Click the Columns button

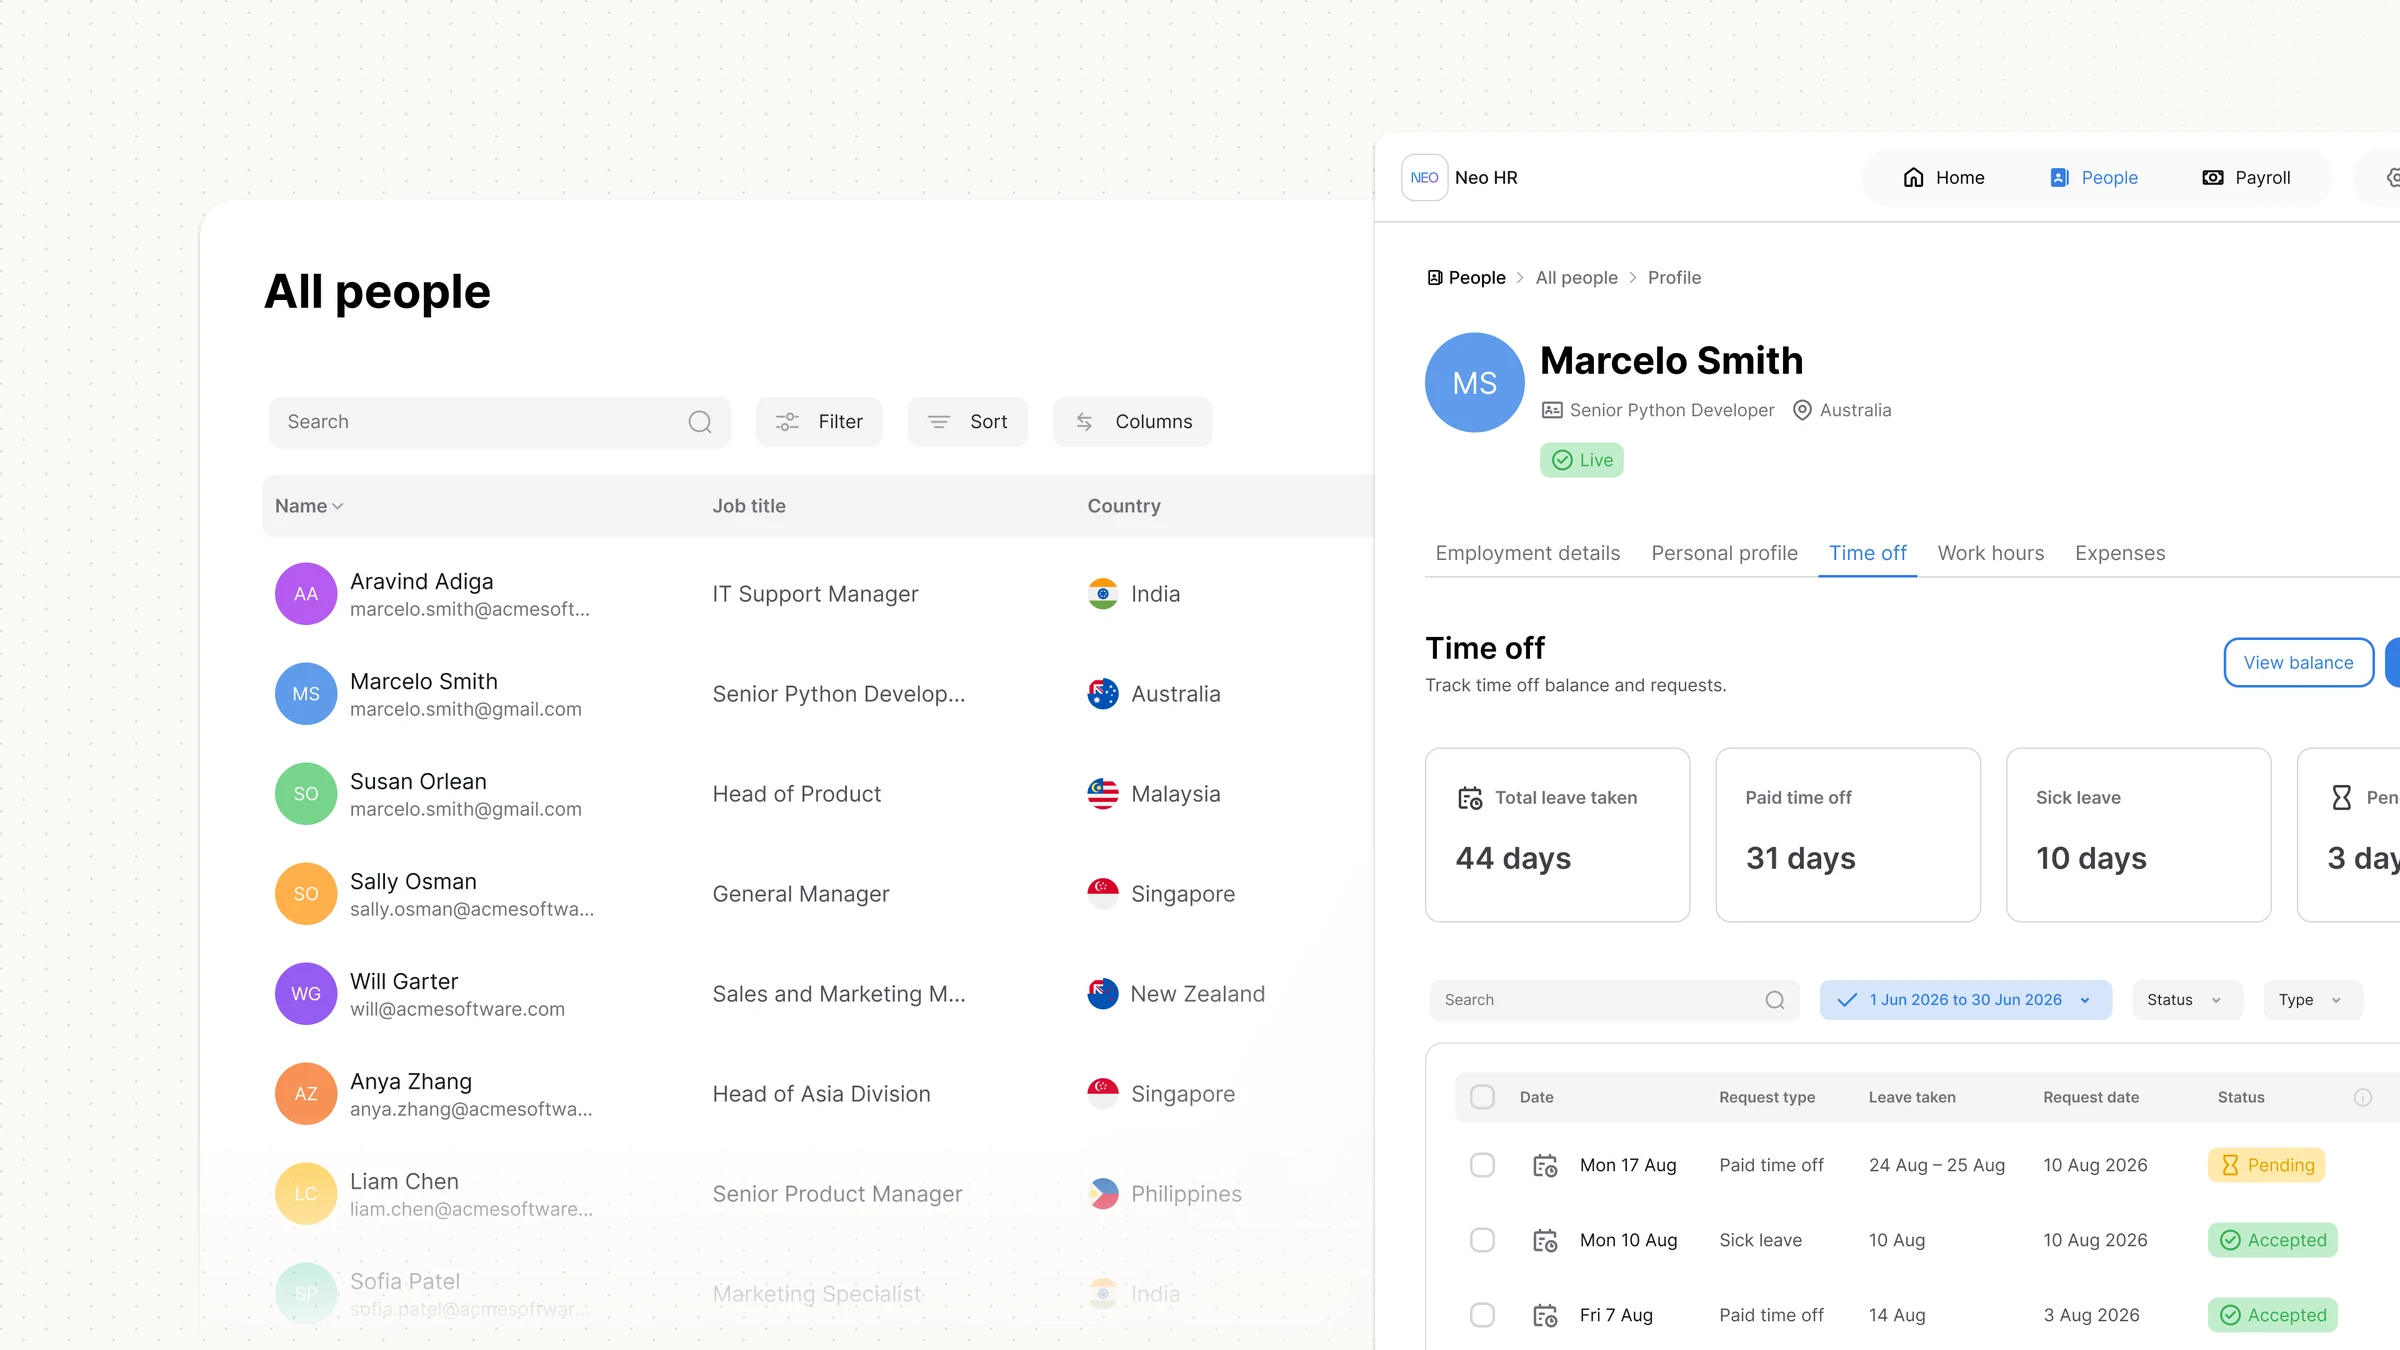click(1132, 422)
